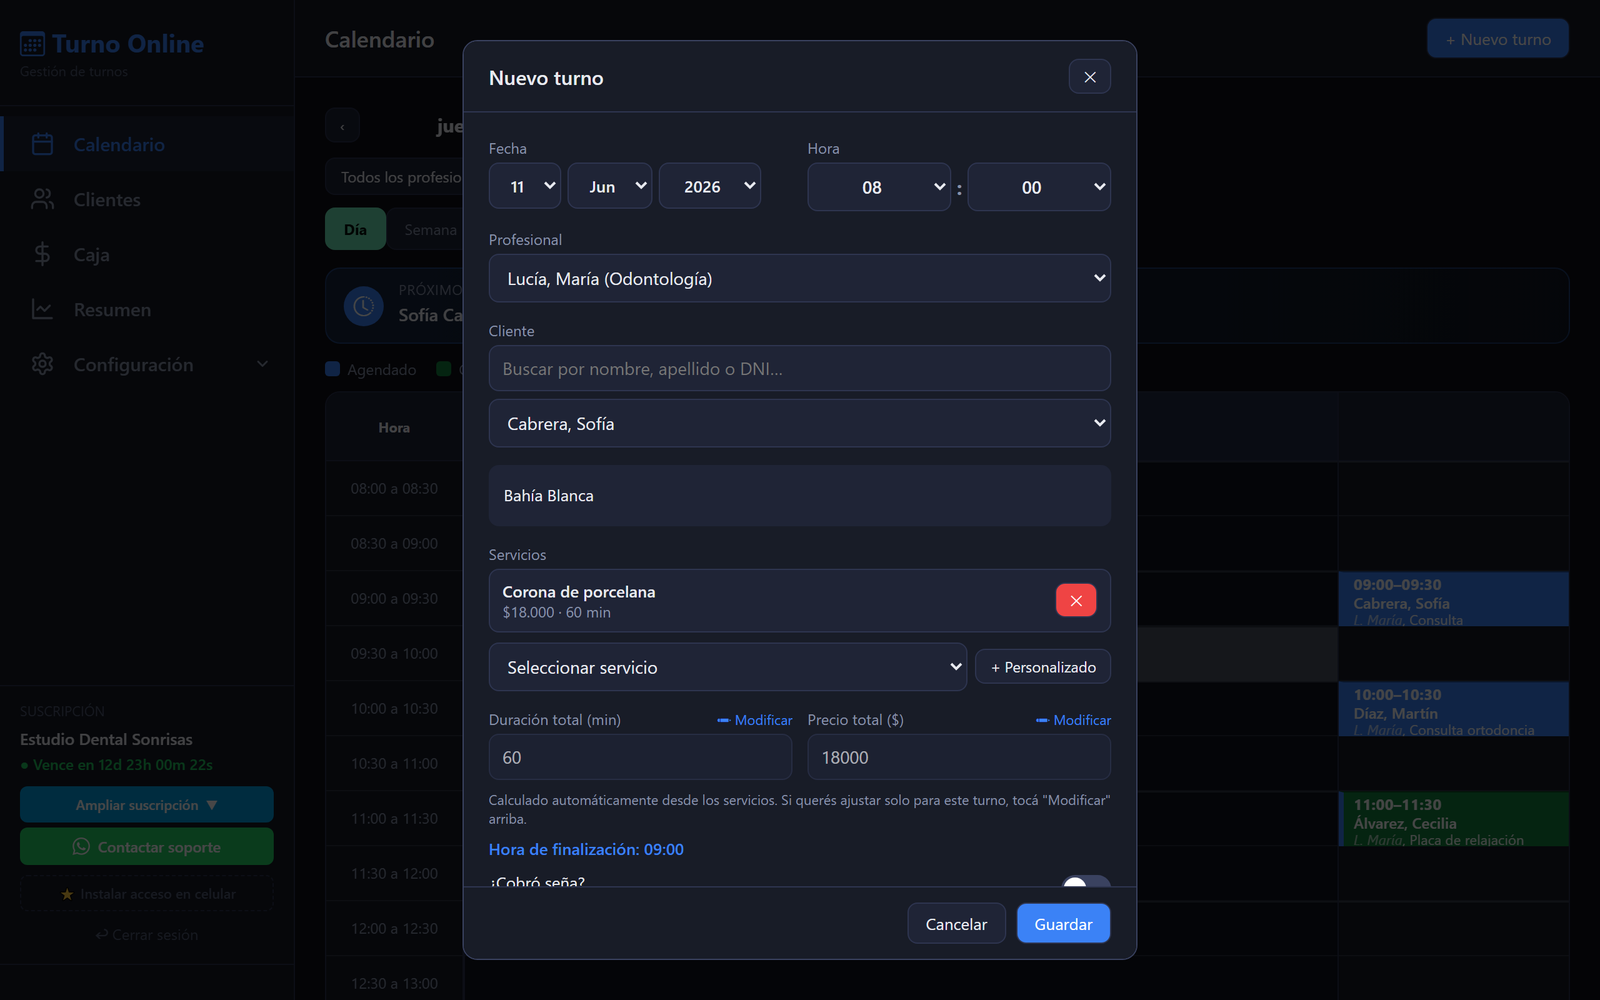
Task: Open the 11:00–11:30 Álvarez, Cecilia appointment
Action: pos(1454,820)
